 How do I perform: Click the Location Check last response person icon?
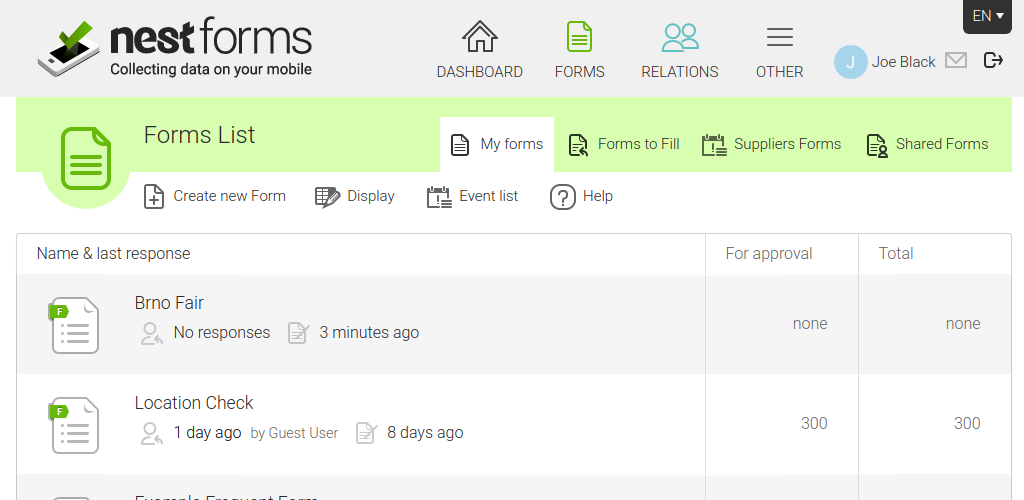coord(152,433)
